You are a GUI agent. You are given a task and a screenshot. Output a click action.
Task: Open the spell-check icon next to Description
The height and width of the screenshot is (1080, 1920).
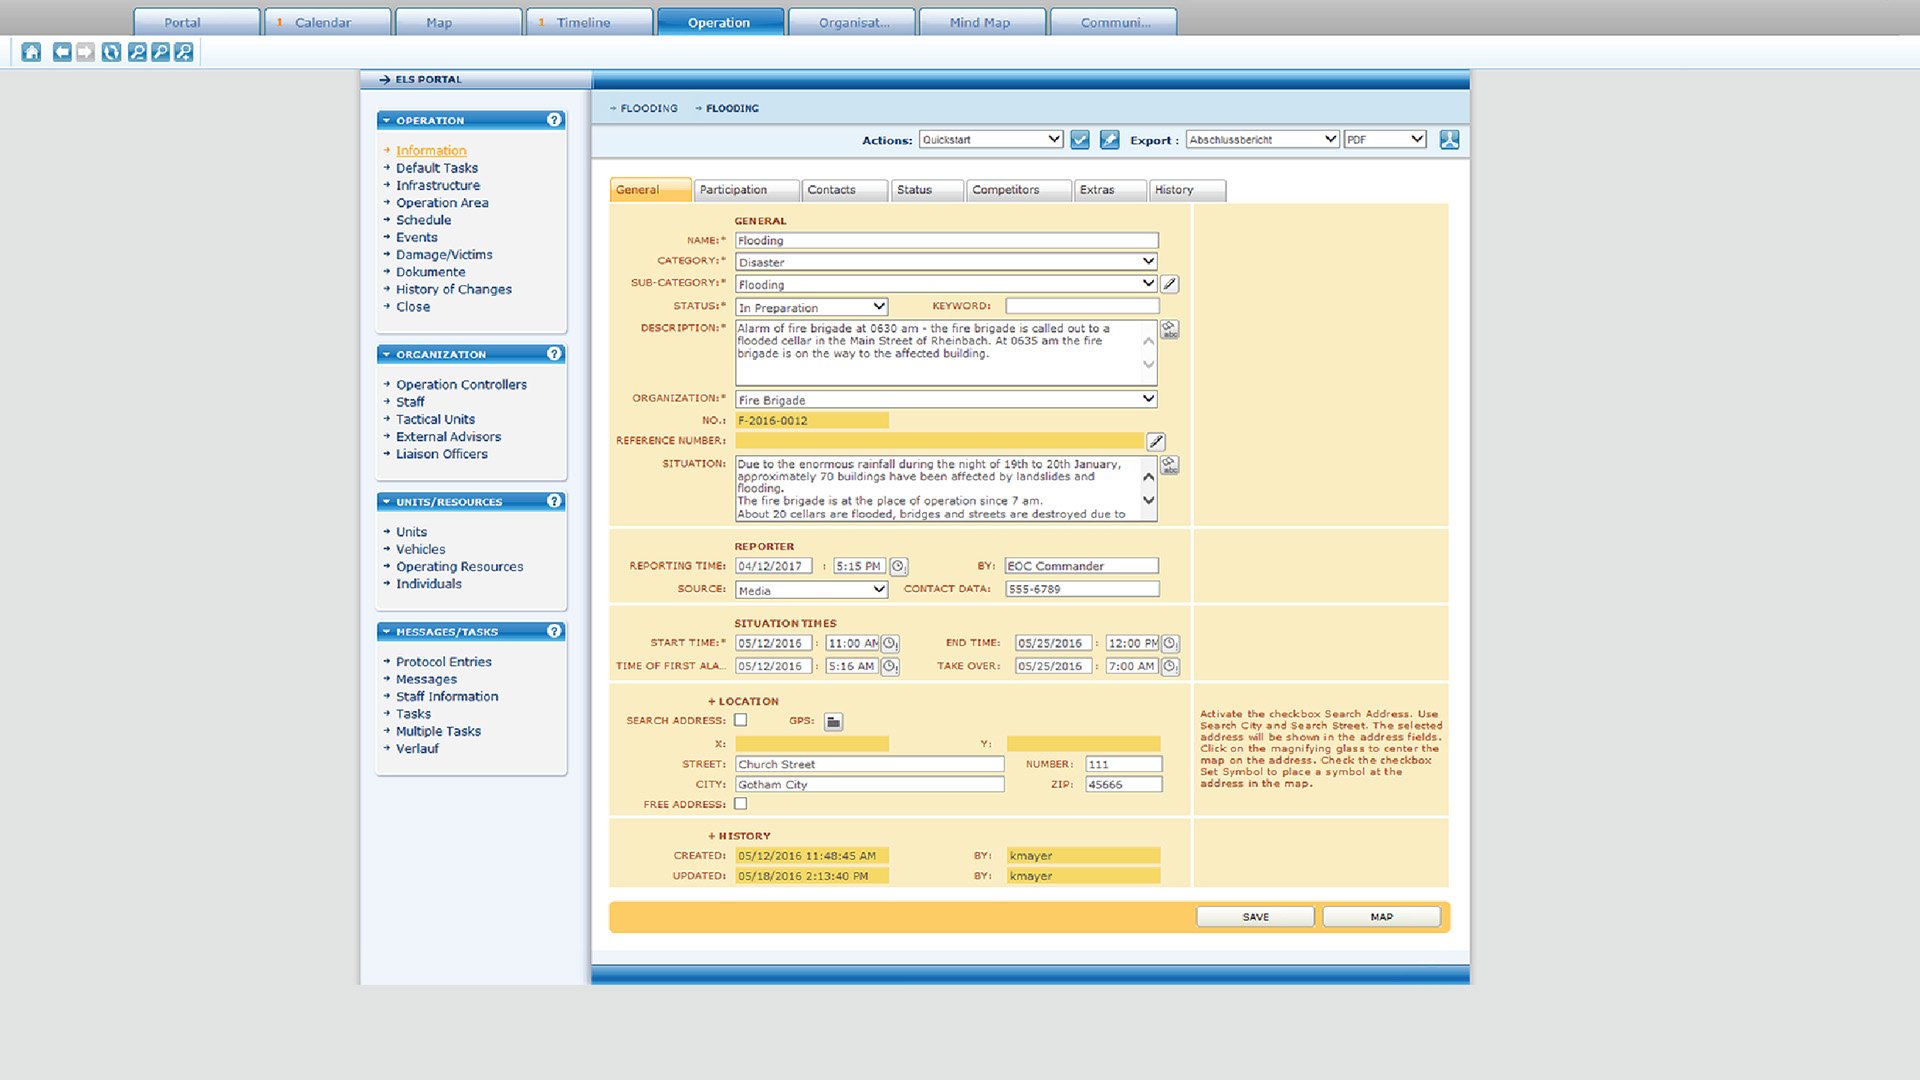[x=1170, y=329]
